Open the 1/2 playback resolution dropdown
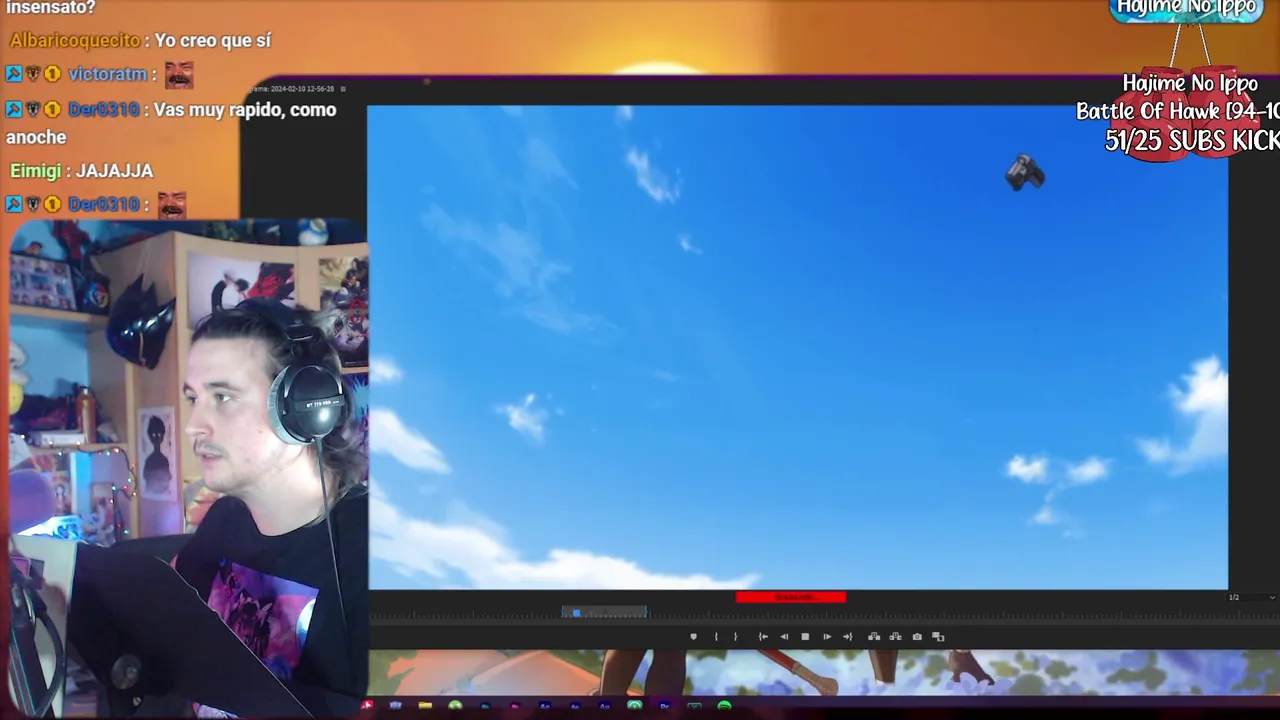 [1251, 597]
